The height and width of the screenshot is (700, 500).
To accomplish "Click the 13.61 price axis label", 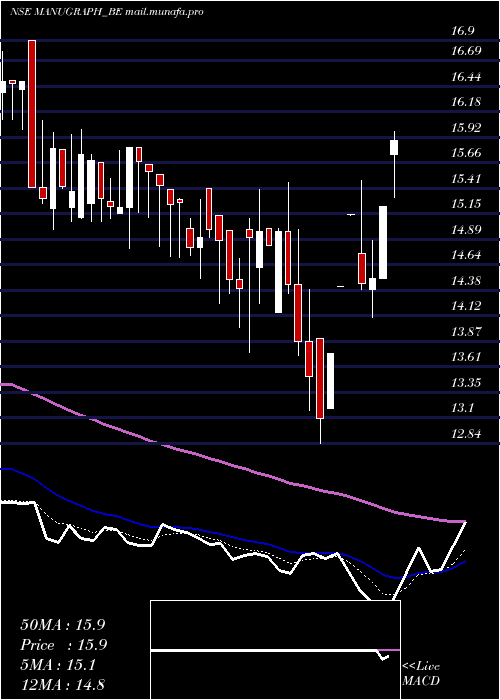I will tap(466, 357).
